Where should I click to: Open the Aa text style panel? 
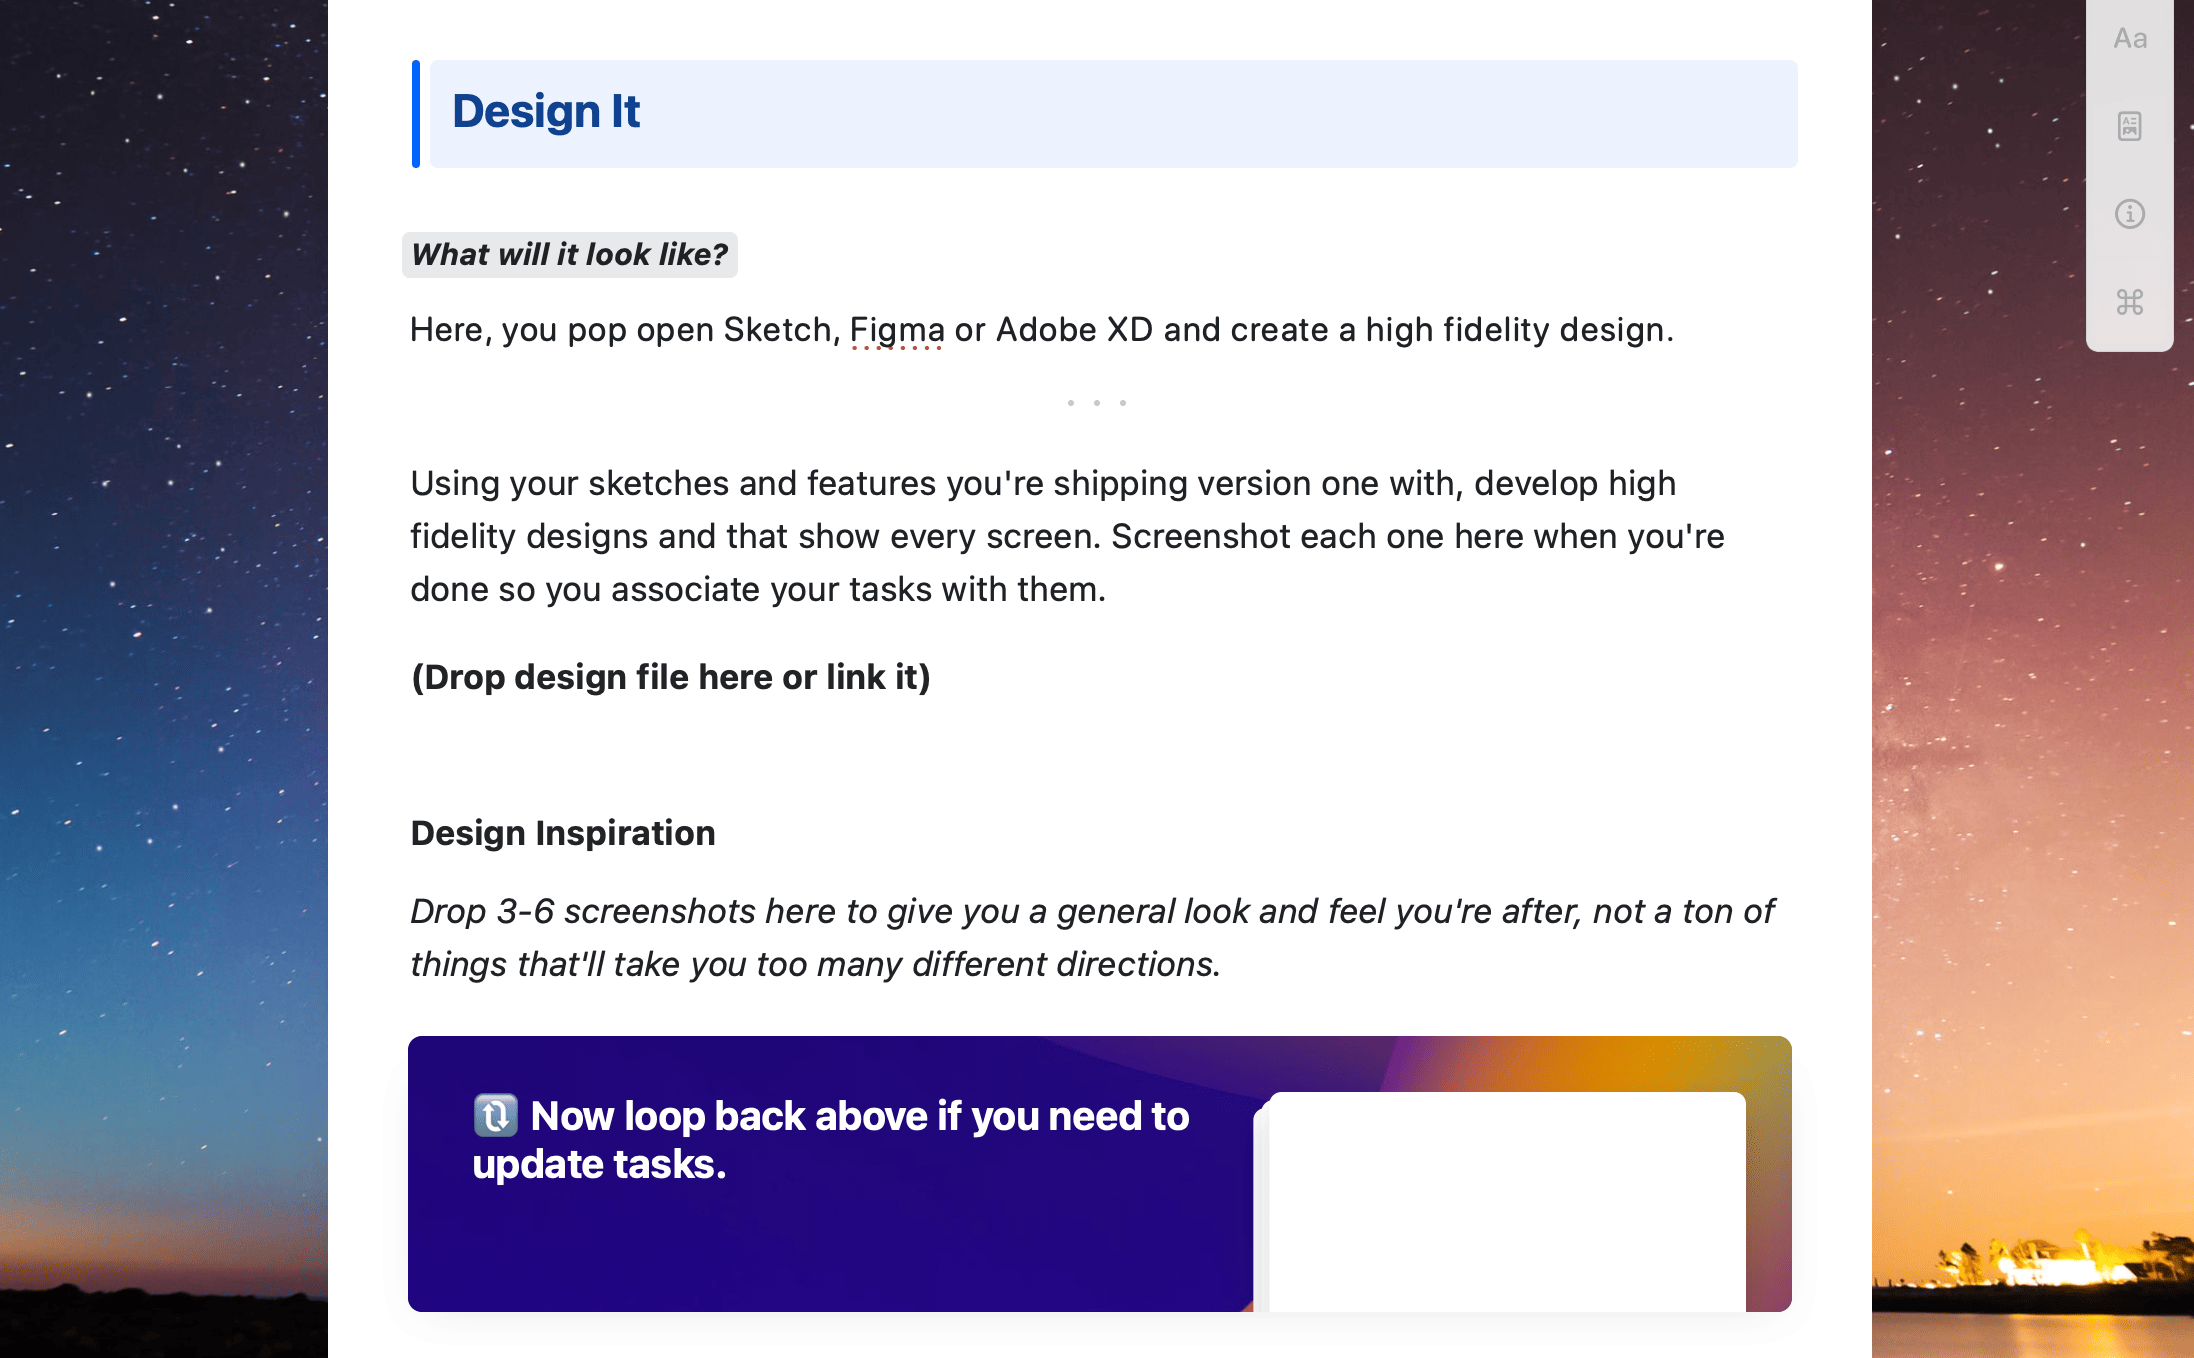coord(2130,39)
